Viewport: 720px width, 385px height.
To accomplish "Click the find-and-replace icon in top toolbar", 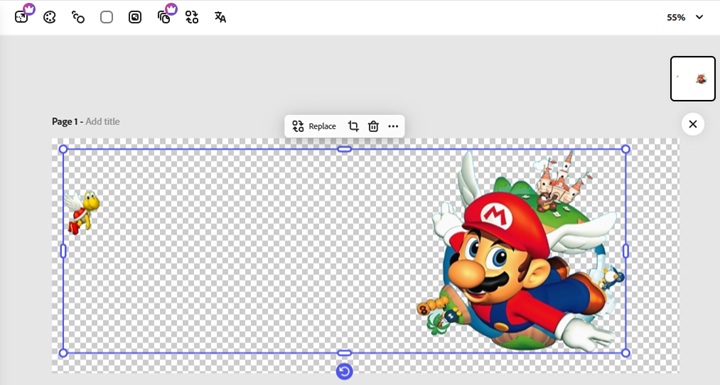I will (x=192, y=17).
